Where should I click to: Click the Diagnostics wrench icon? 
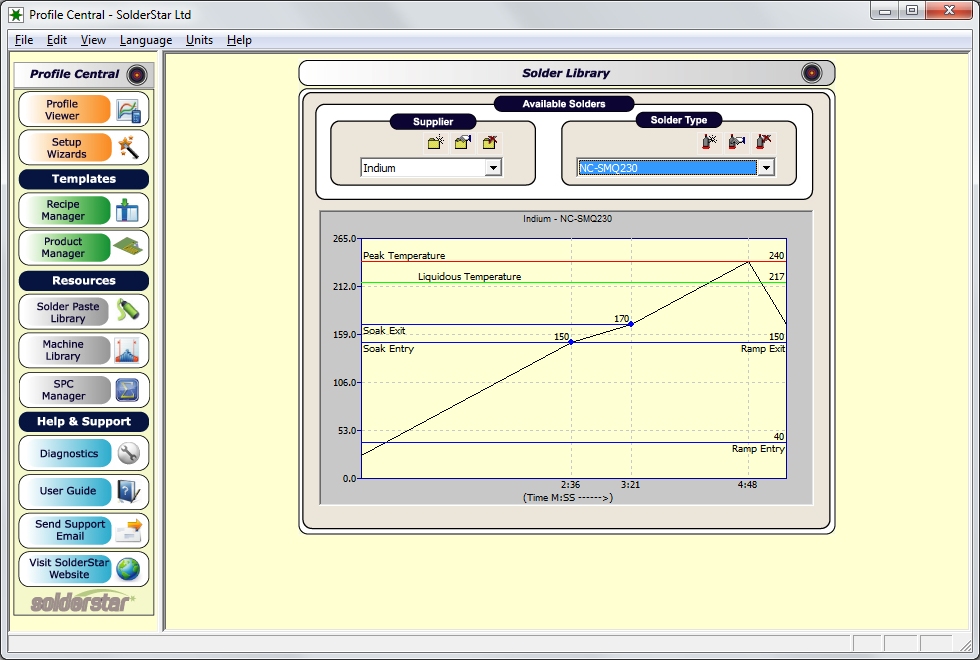pyautogui.click(x=128, y=454)
